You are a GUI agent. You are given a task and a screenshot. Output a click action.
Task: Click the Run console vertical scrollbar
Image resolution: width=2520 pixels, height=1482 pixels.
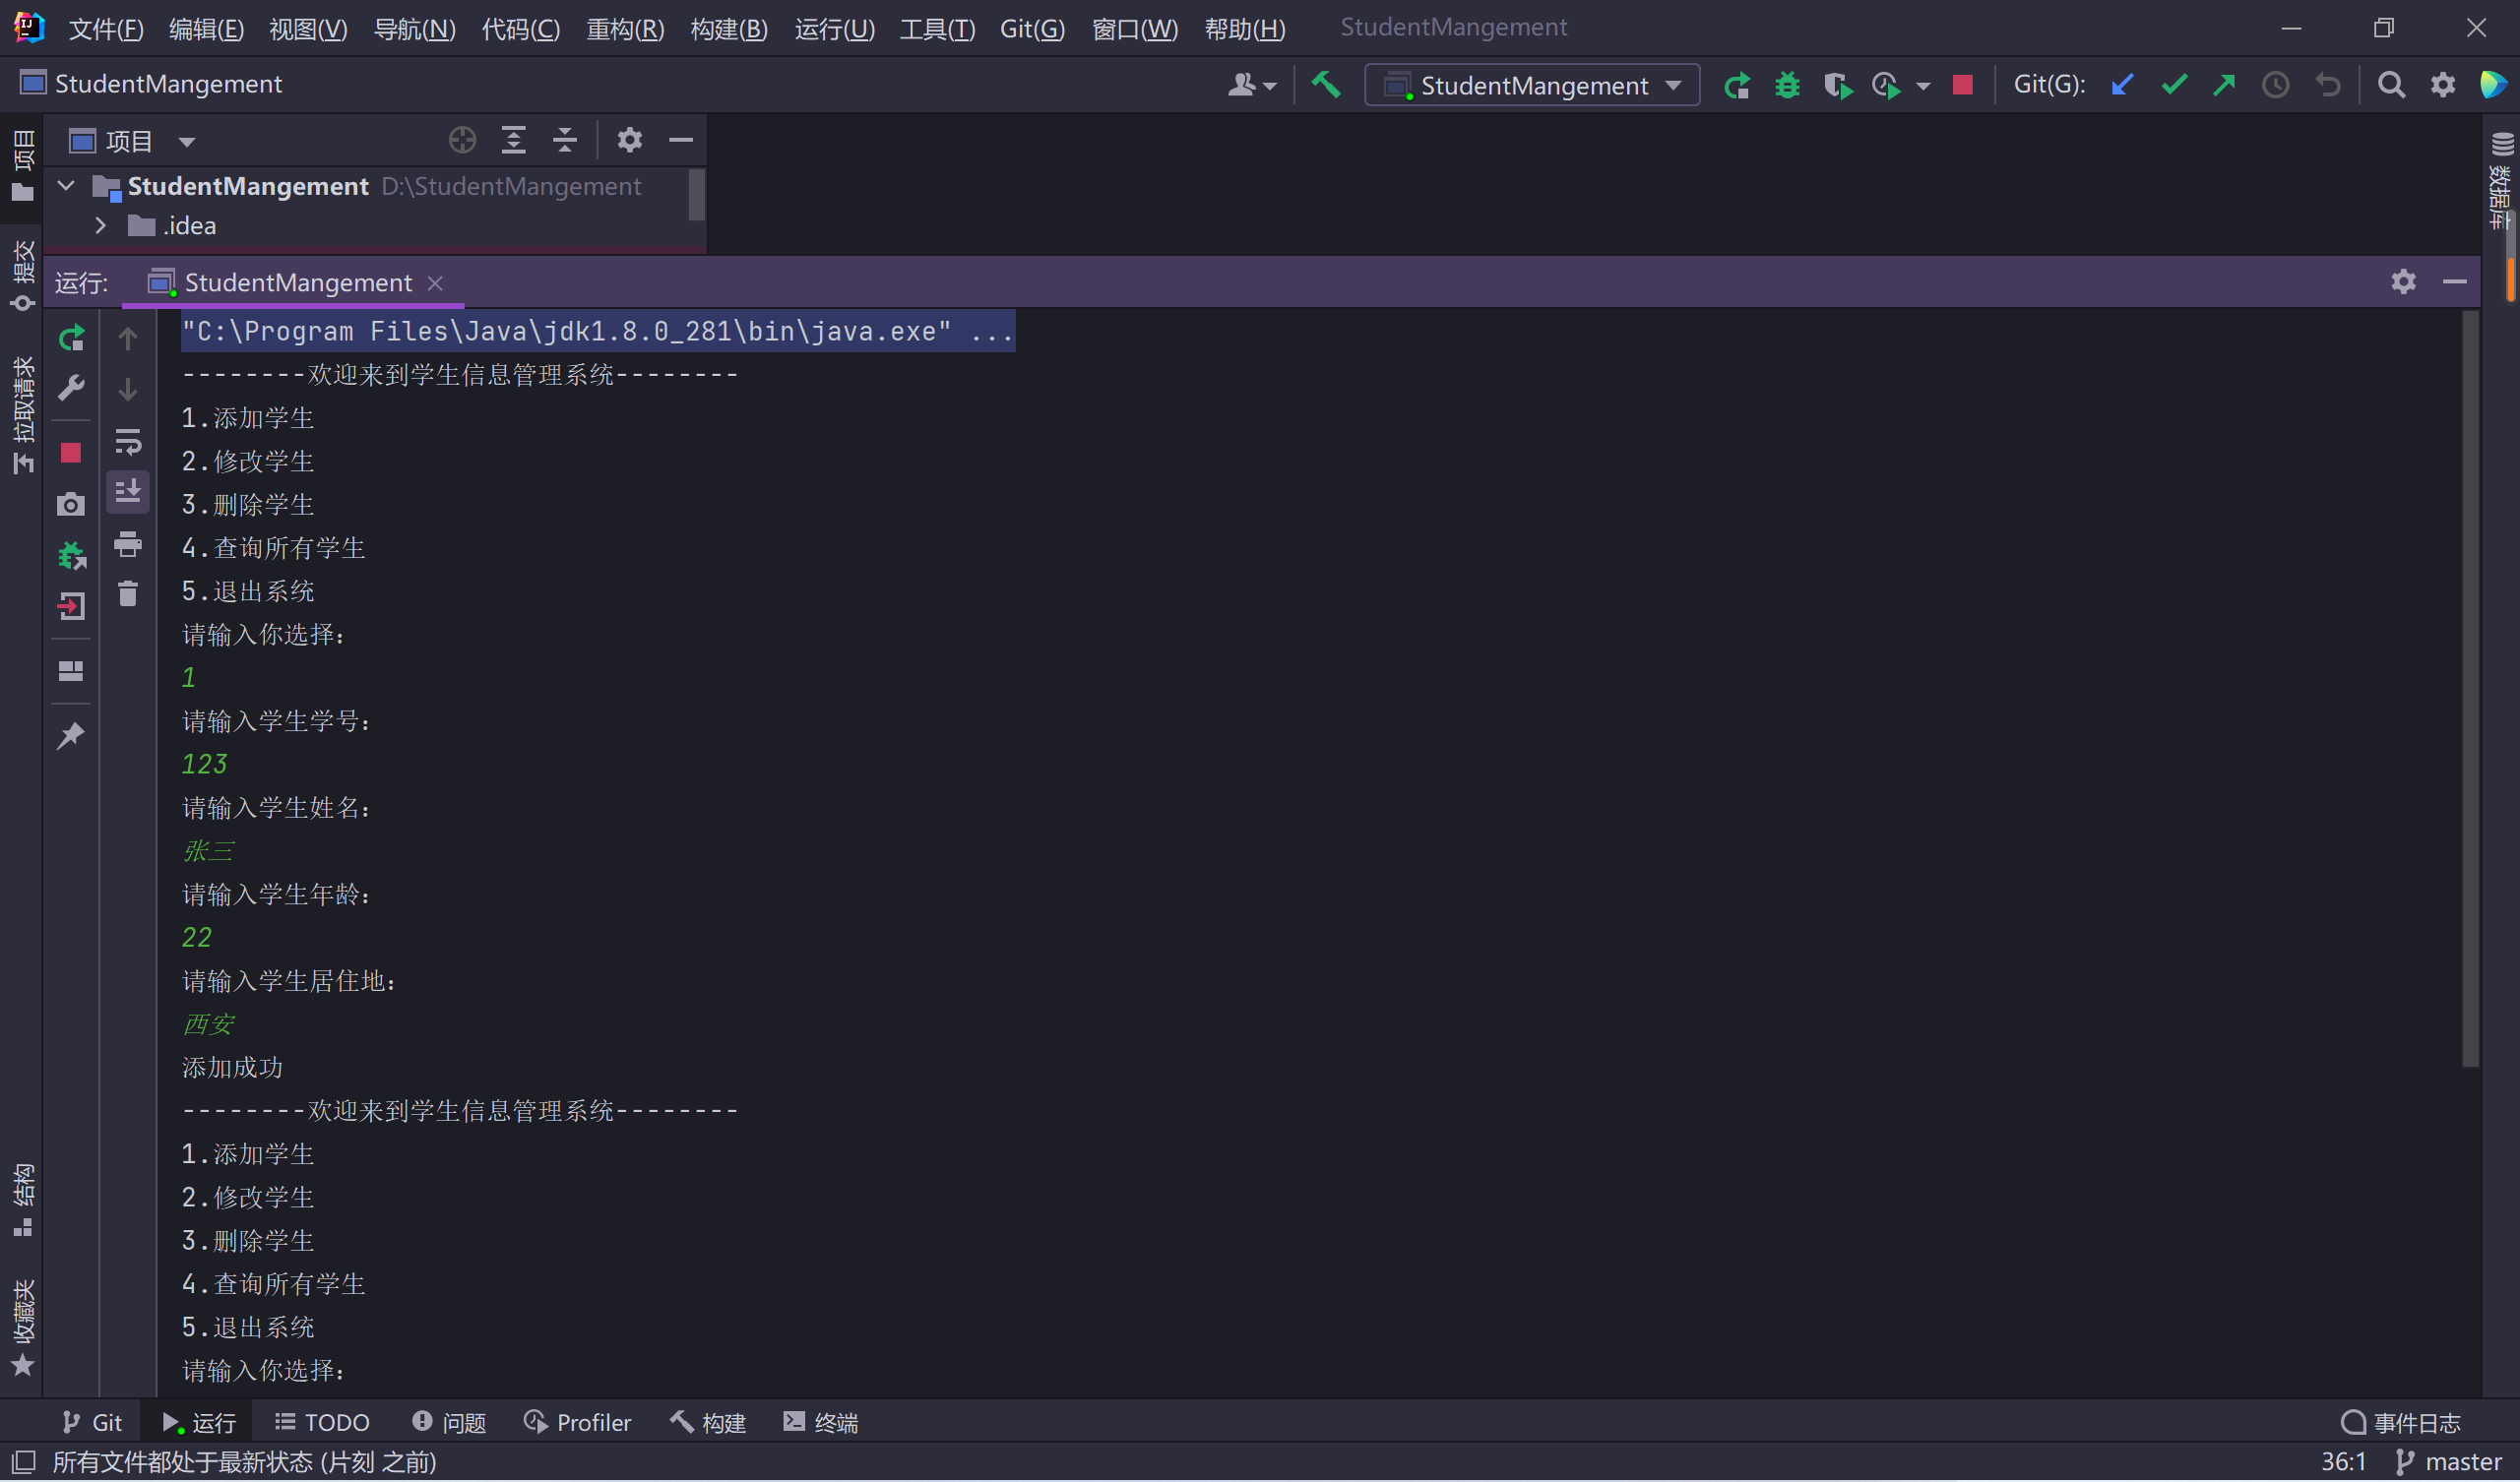[x=2470, y=688]
